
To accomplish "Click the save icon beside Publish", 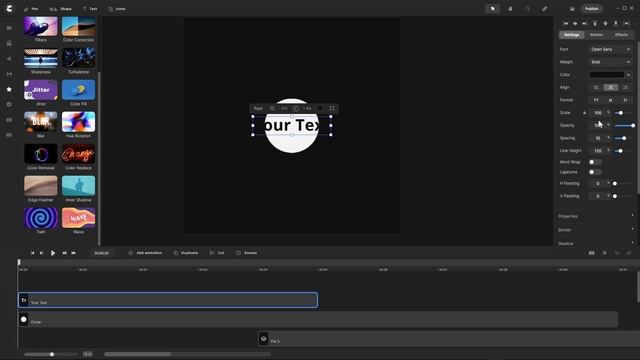I will click(572, 9).
